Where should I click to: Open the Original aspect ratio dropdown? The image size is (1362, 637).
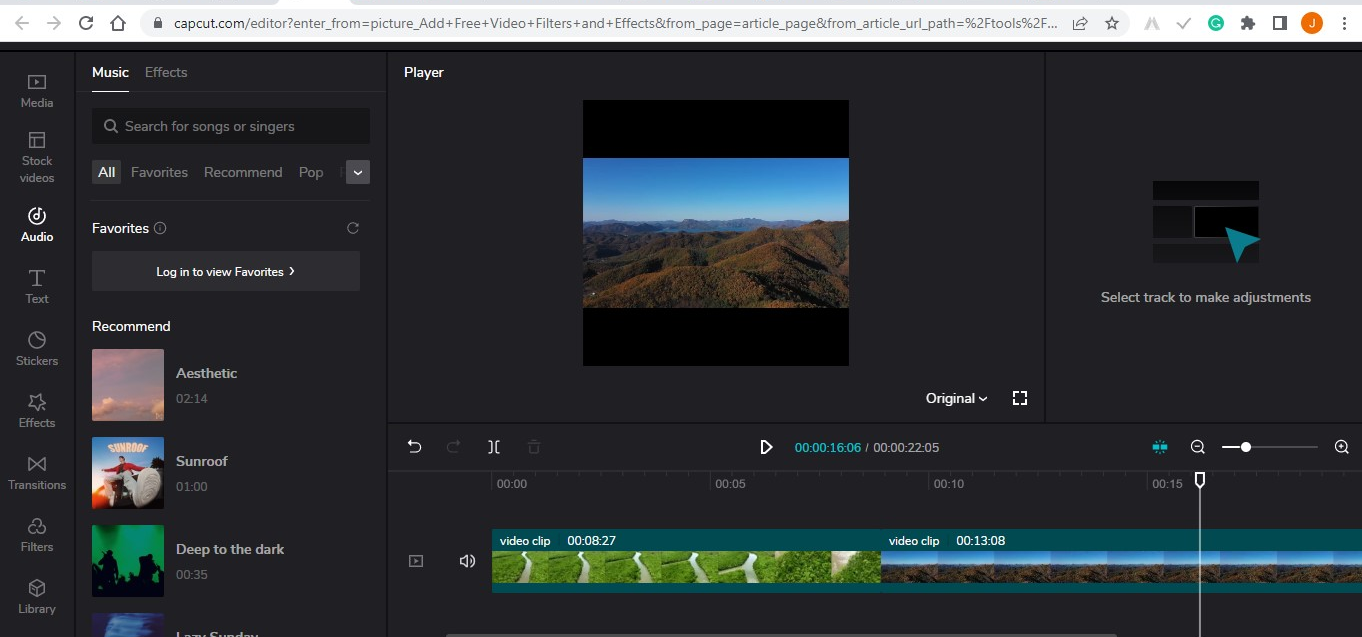tap(956, 398)
